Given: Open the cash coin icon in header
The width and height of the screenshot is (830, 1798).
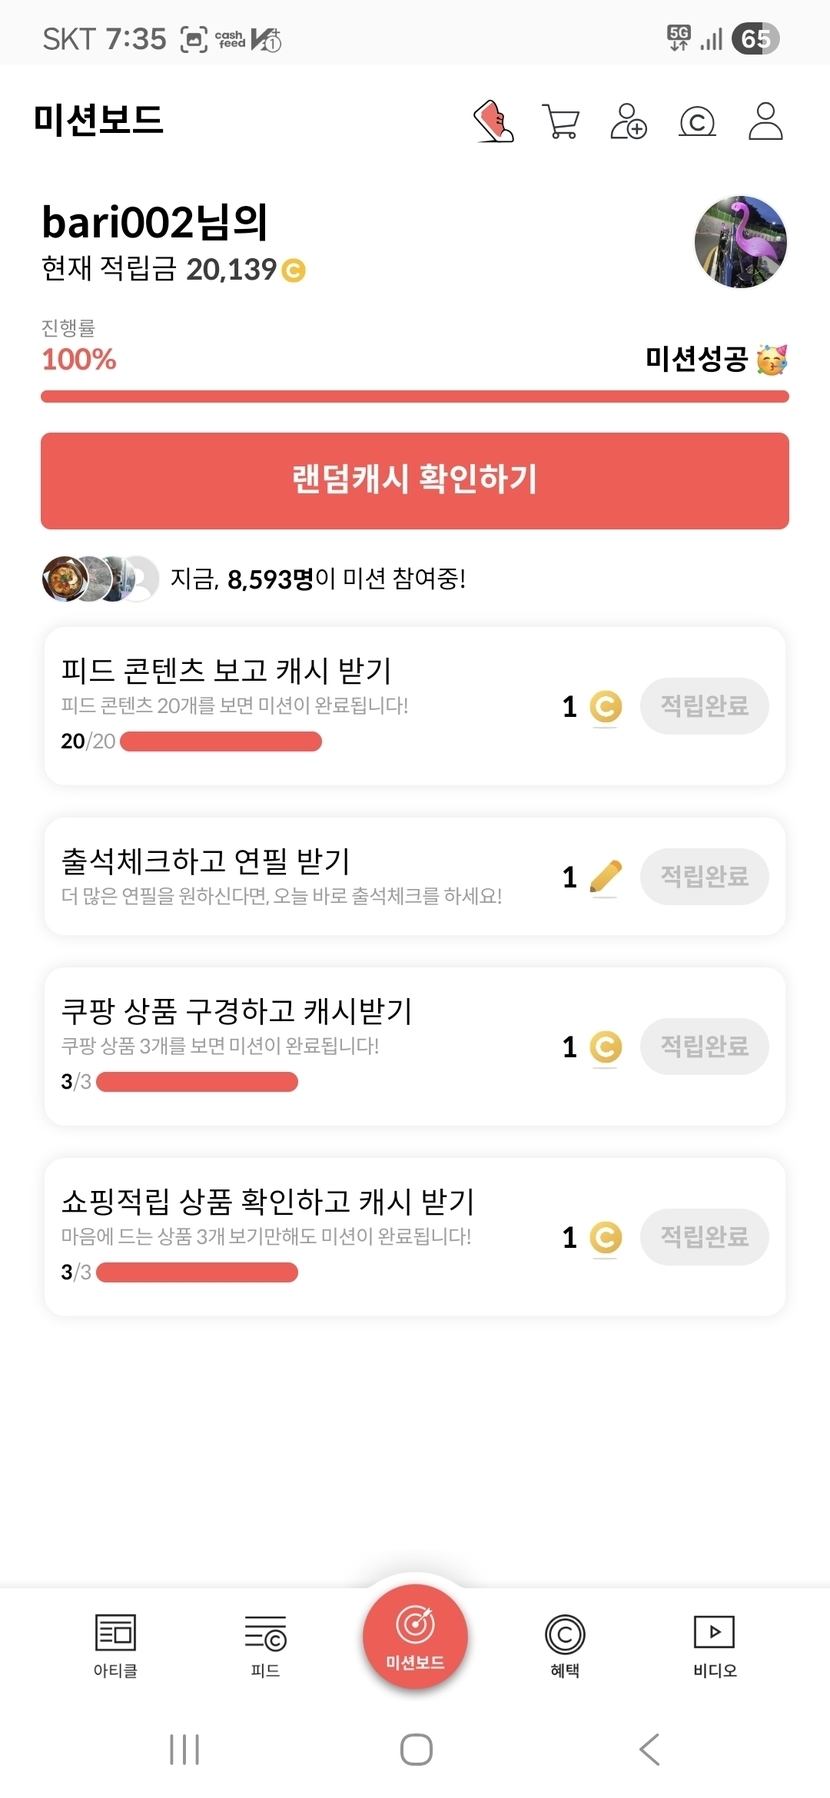Looking at the screenshot, I should pyautogui.click(x=697, y=122).
